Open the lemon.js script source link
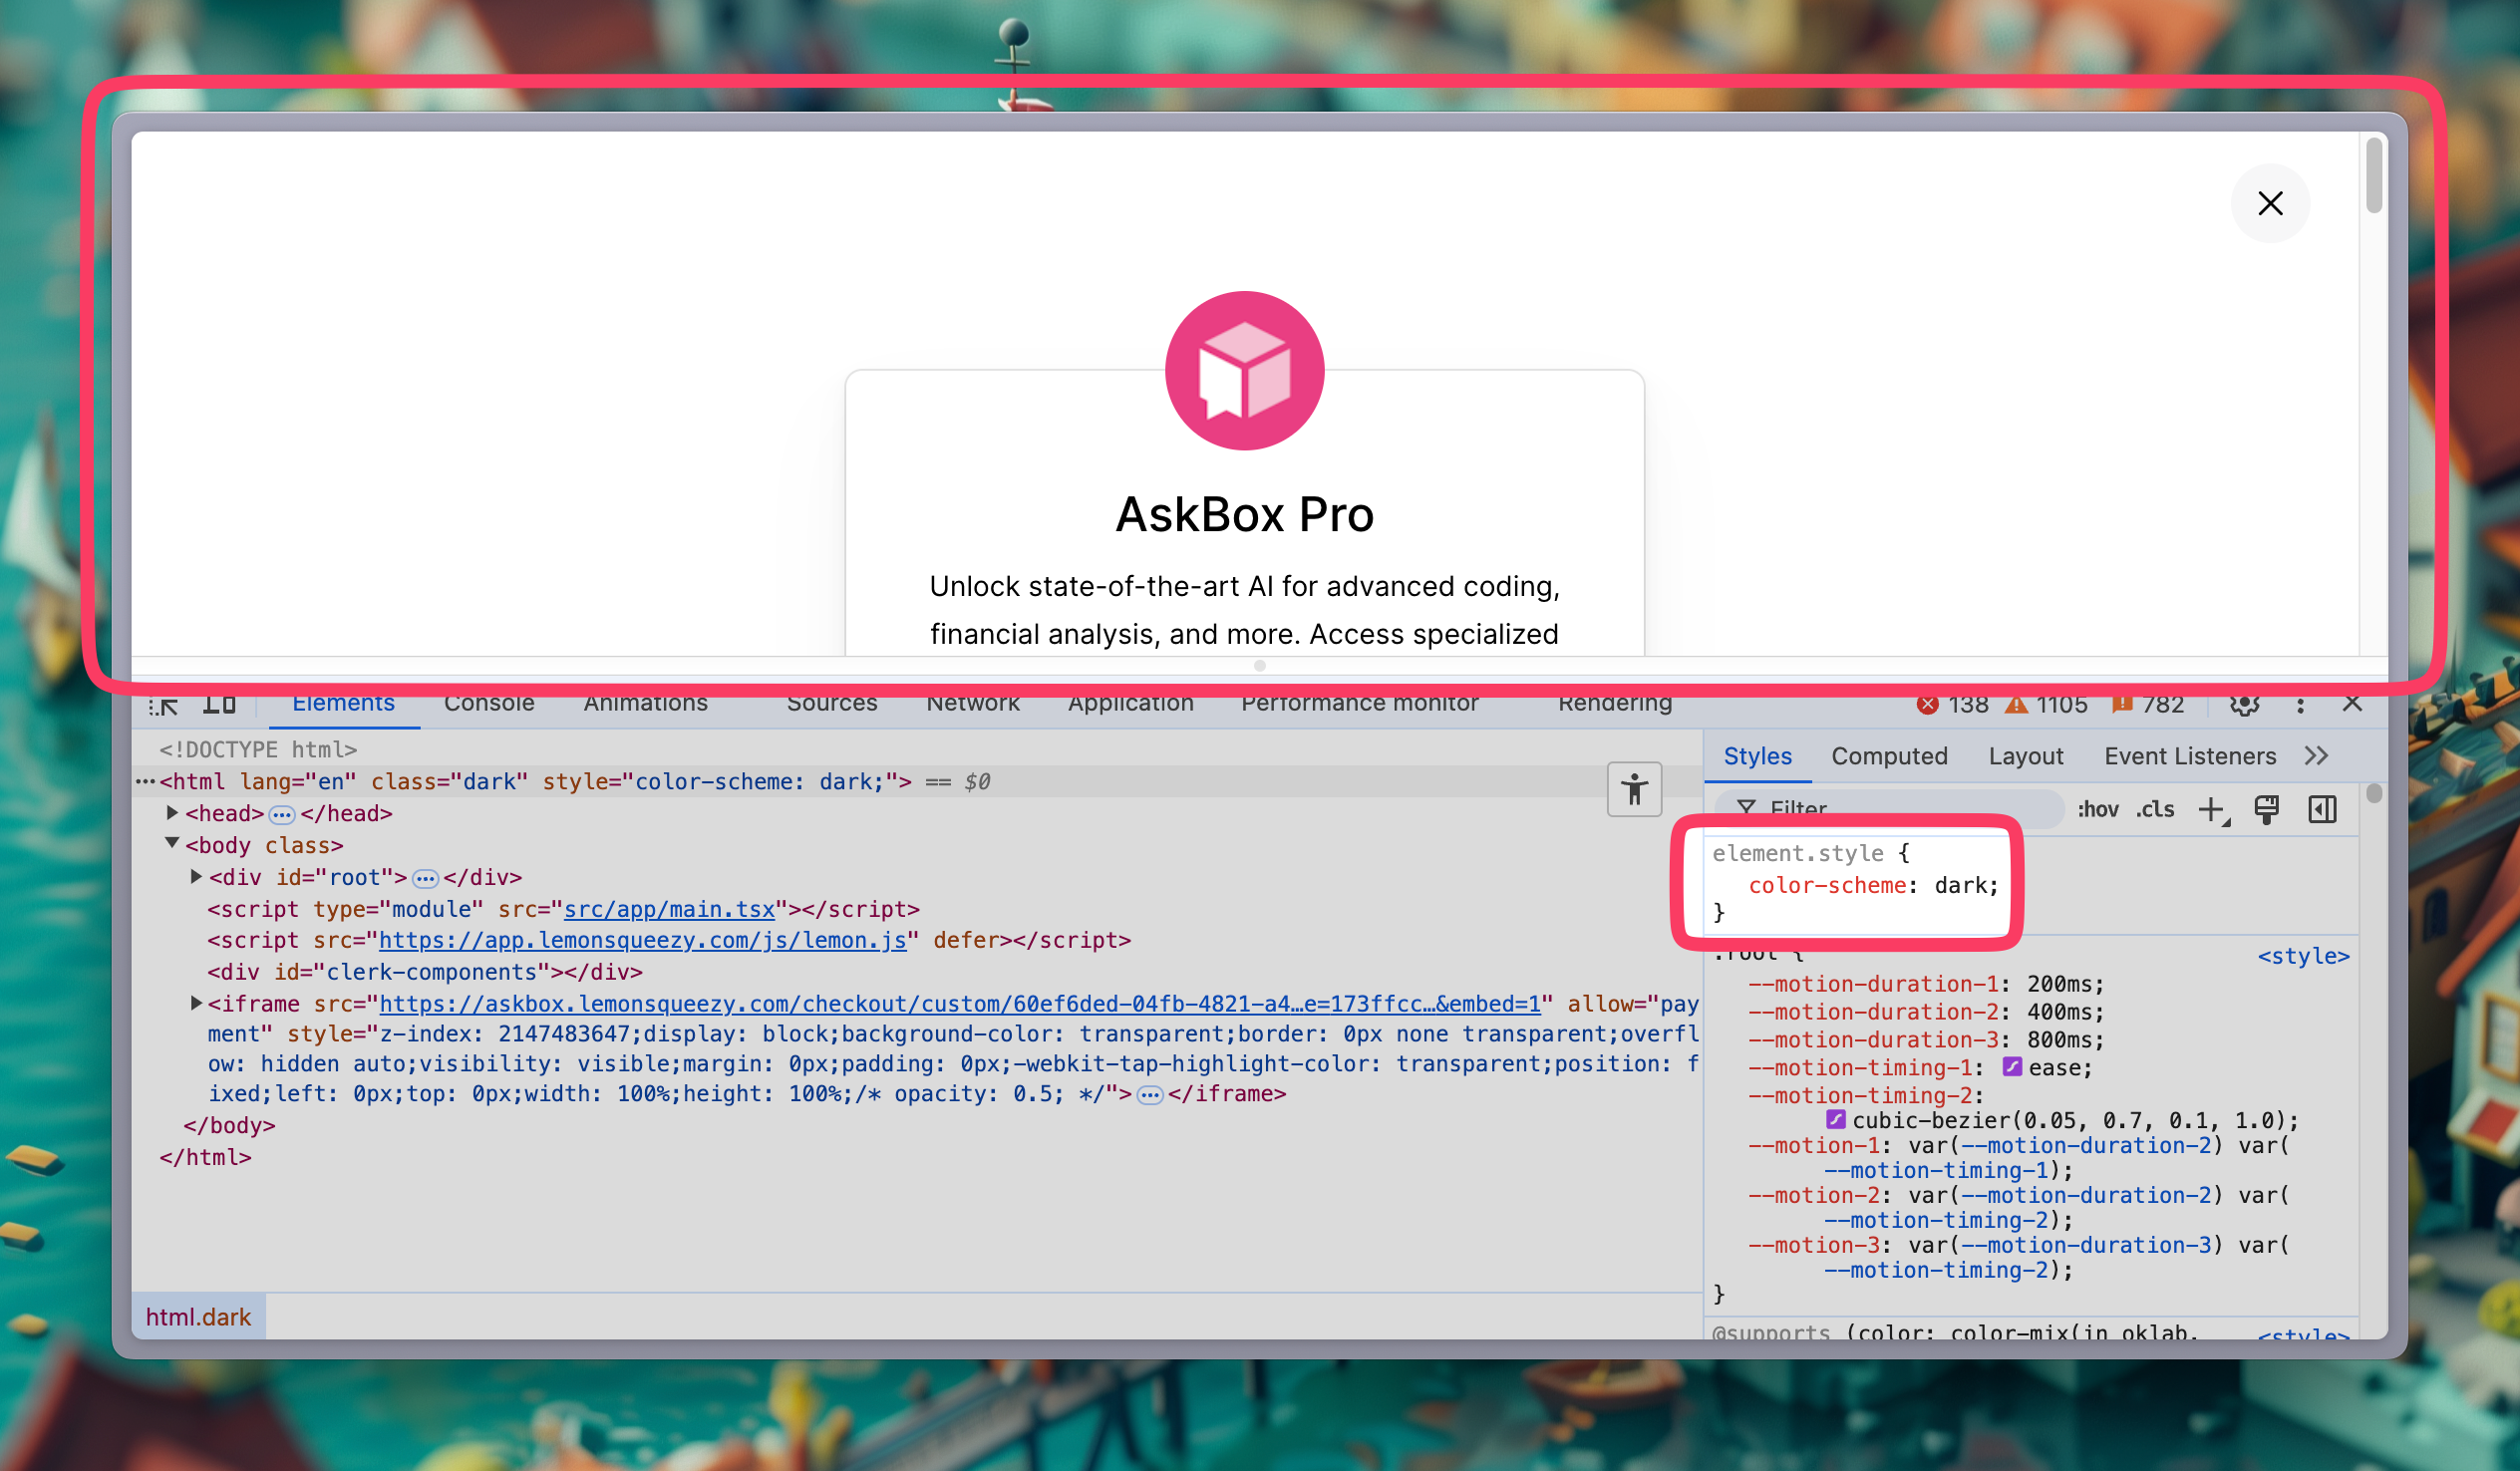 click(642, 940)
